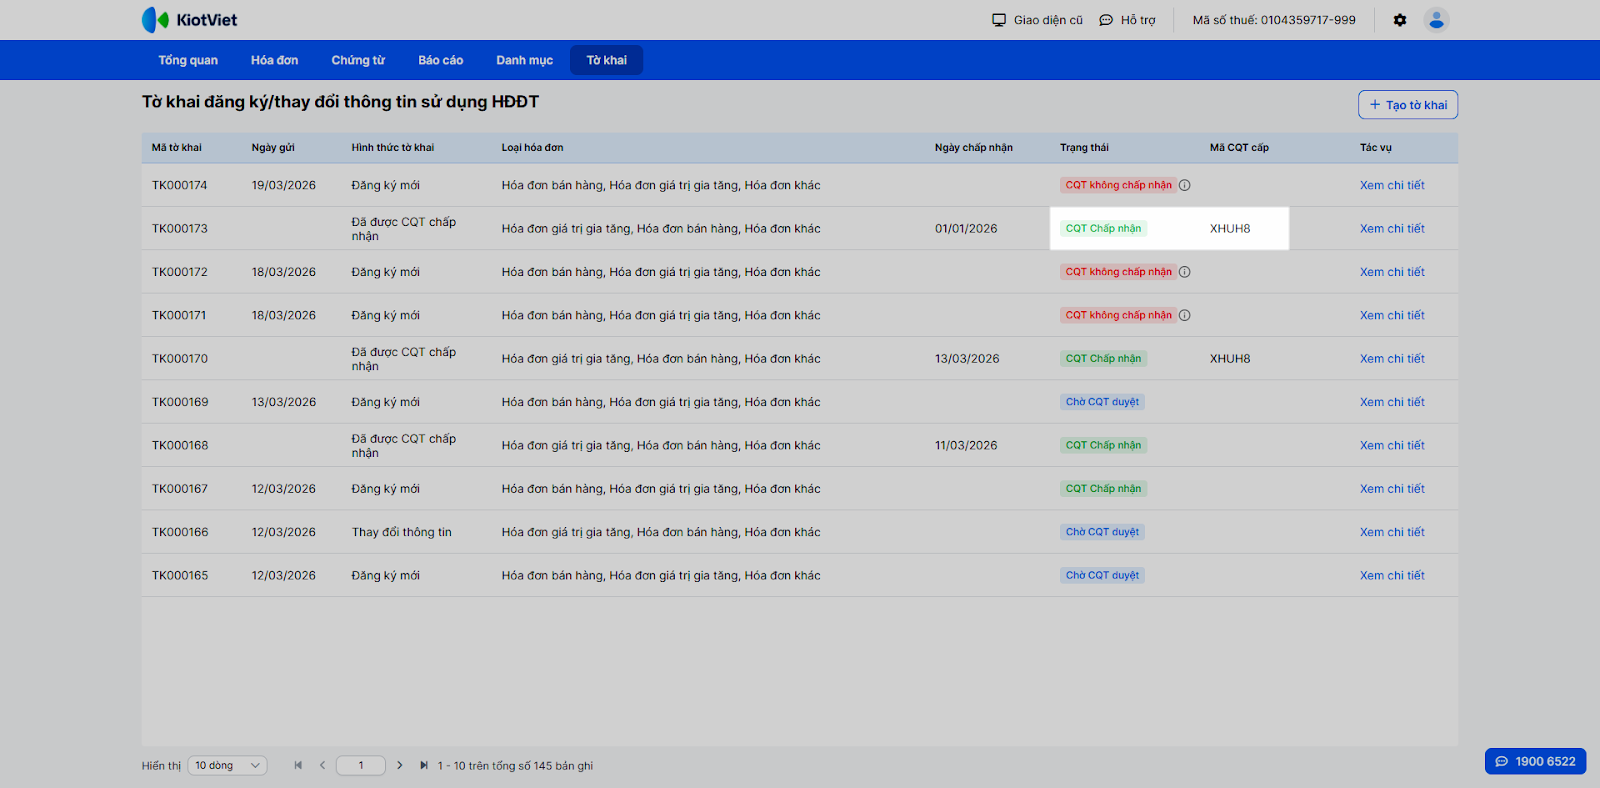
Task: Click Chờ CQT duyệt badge for TK000165
Action: 1102,575
